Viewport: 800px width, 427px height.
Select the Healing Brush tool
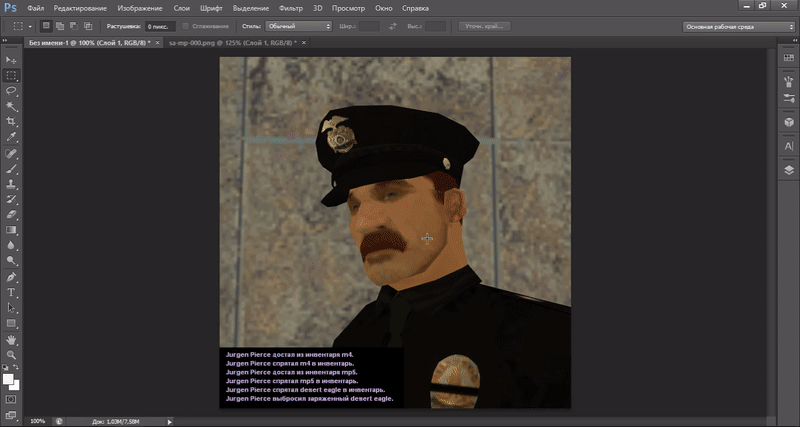(x=11, y=153)
